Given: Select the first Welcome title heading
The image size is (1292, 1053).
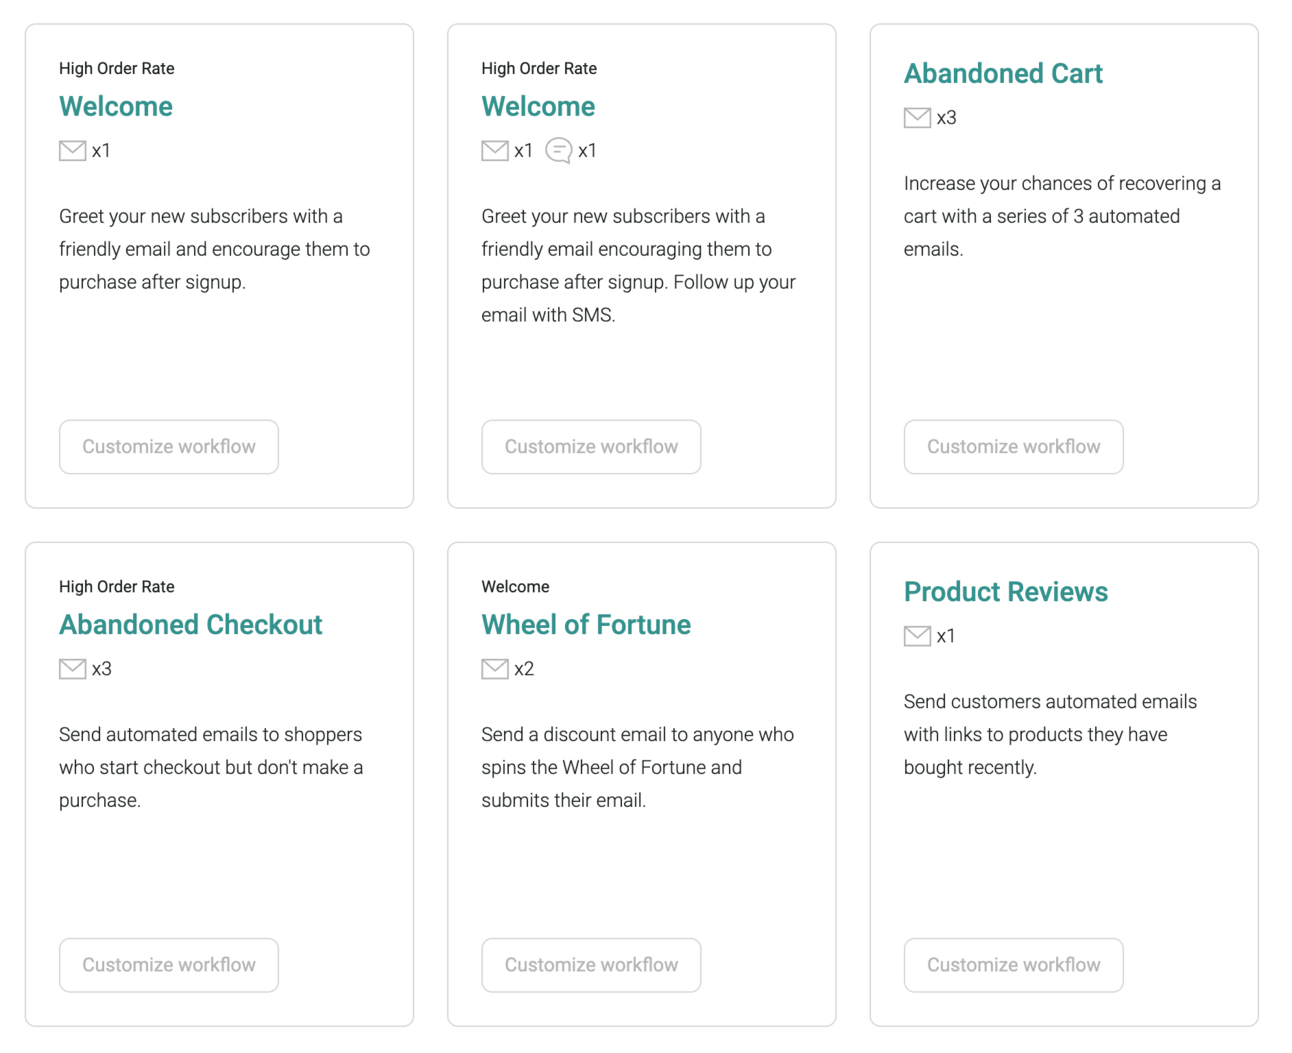Looking at the screenshot, I should click(116, 107).
